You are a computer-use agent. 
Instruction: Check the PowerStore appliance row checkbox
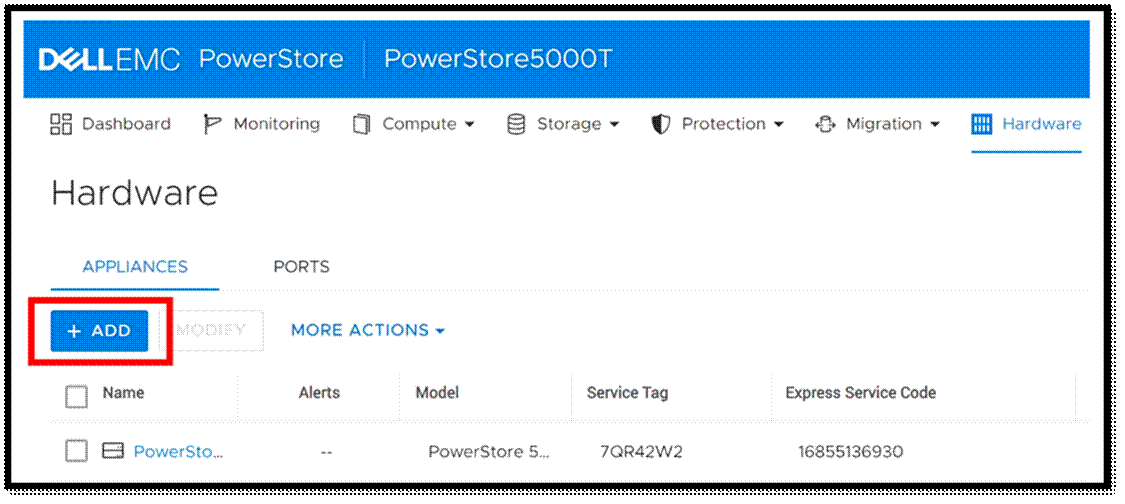[77, 451]
